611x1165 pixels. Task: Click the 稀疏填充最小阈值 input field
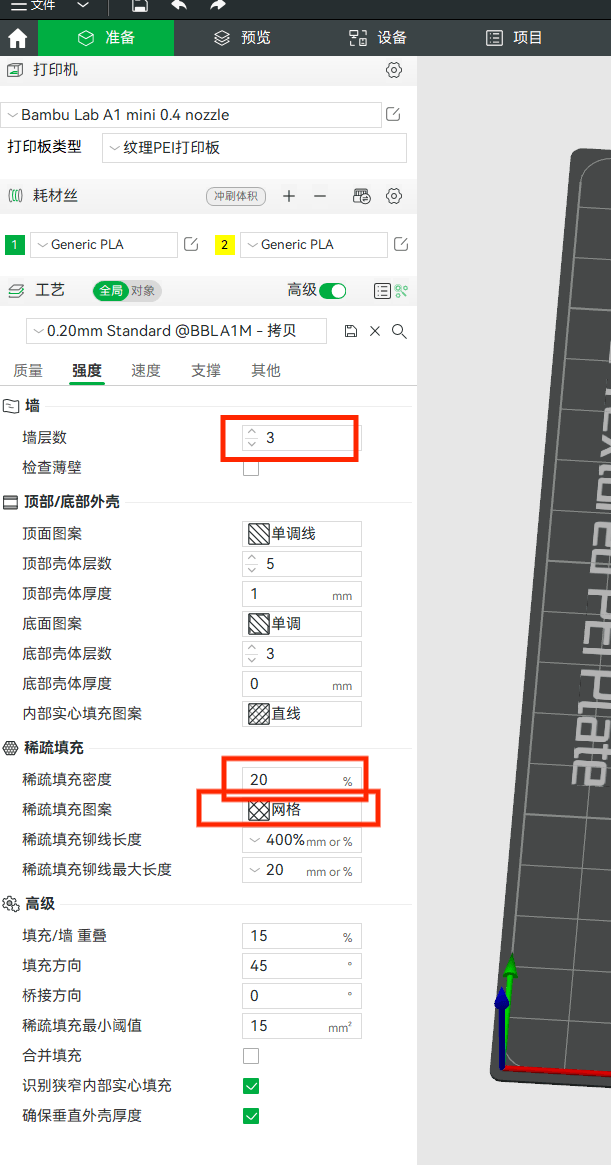pos(302,1025)
